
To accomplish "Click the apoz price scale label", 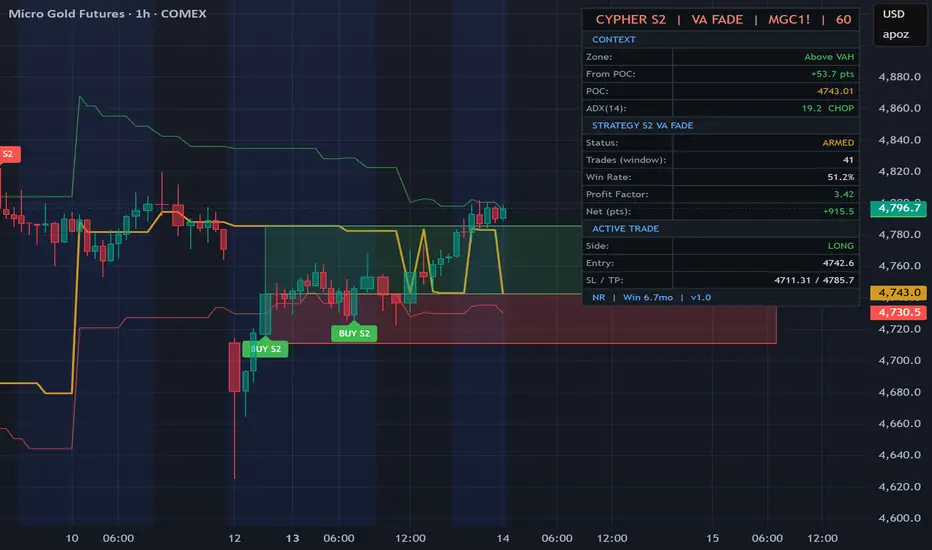I will pyautogui.click(x=895, y=34).
